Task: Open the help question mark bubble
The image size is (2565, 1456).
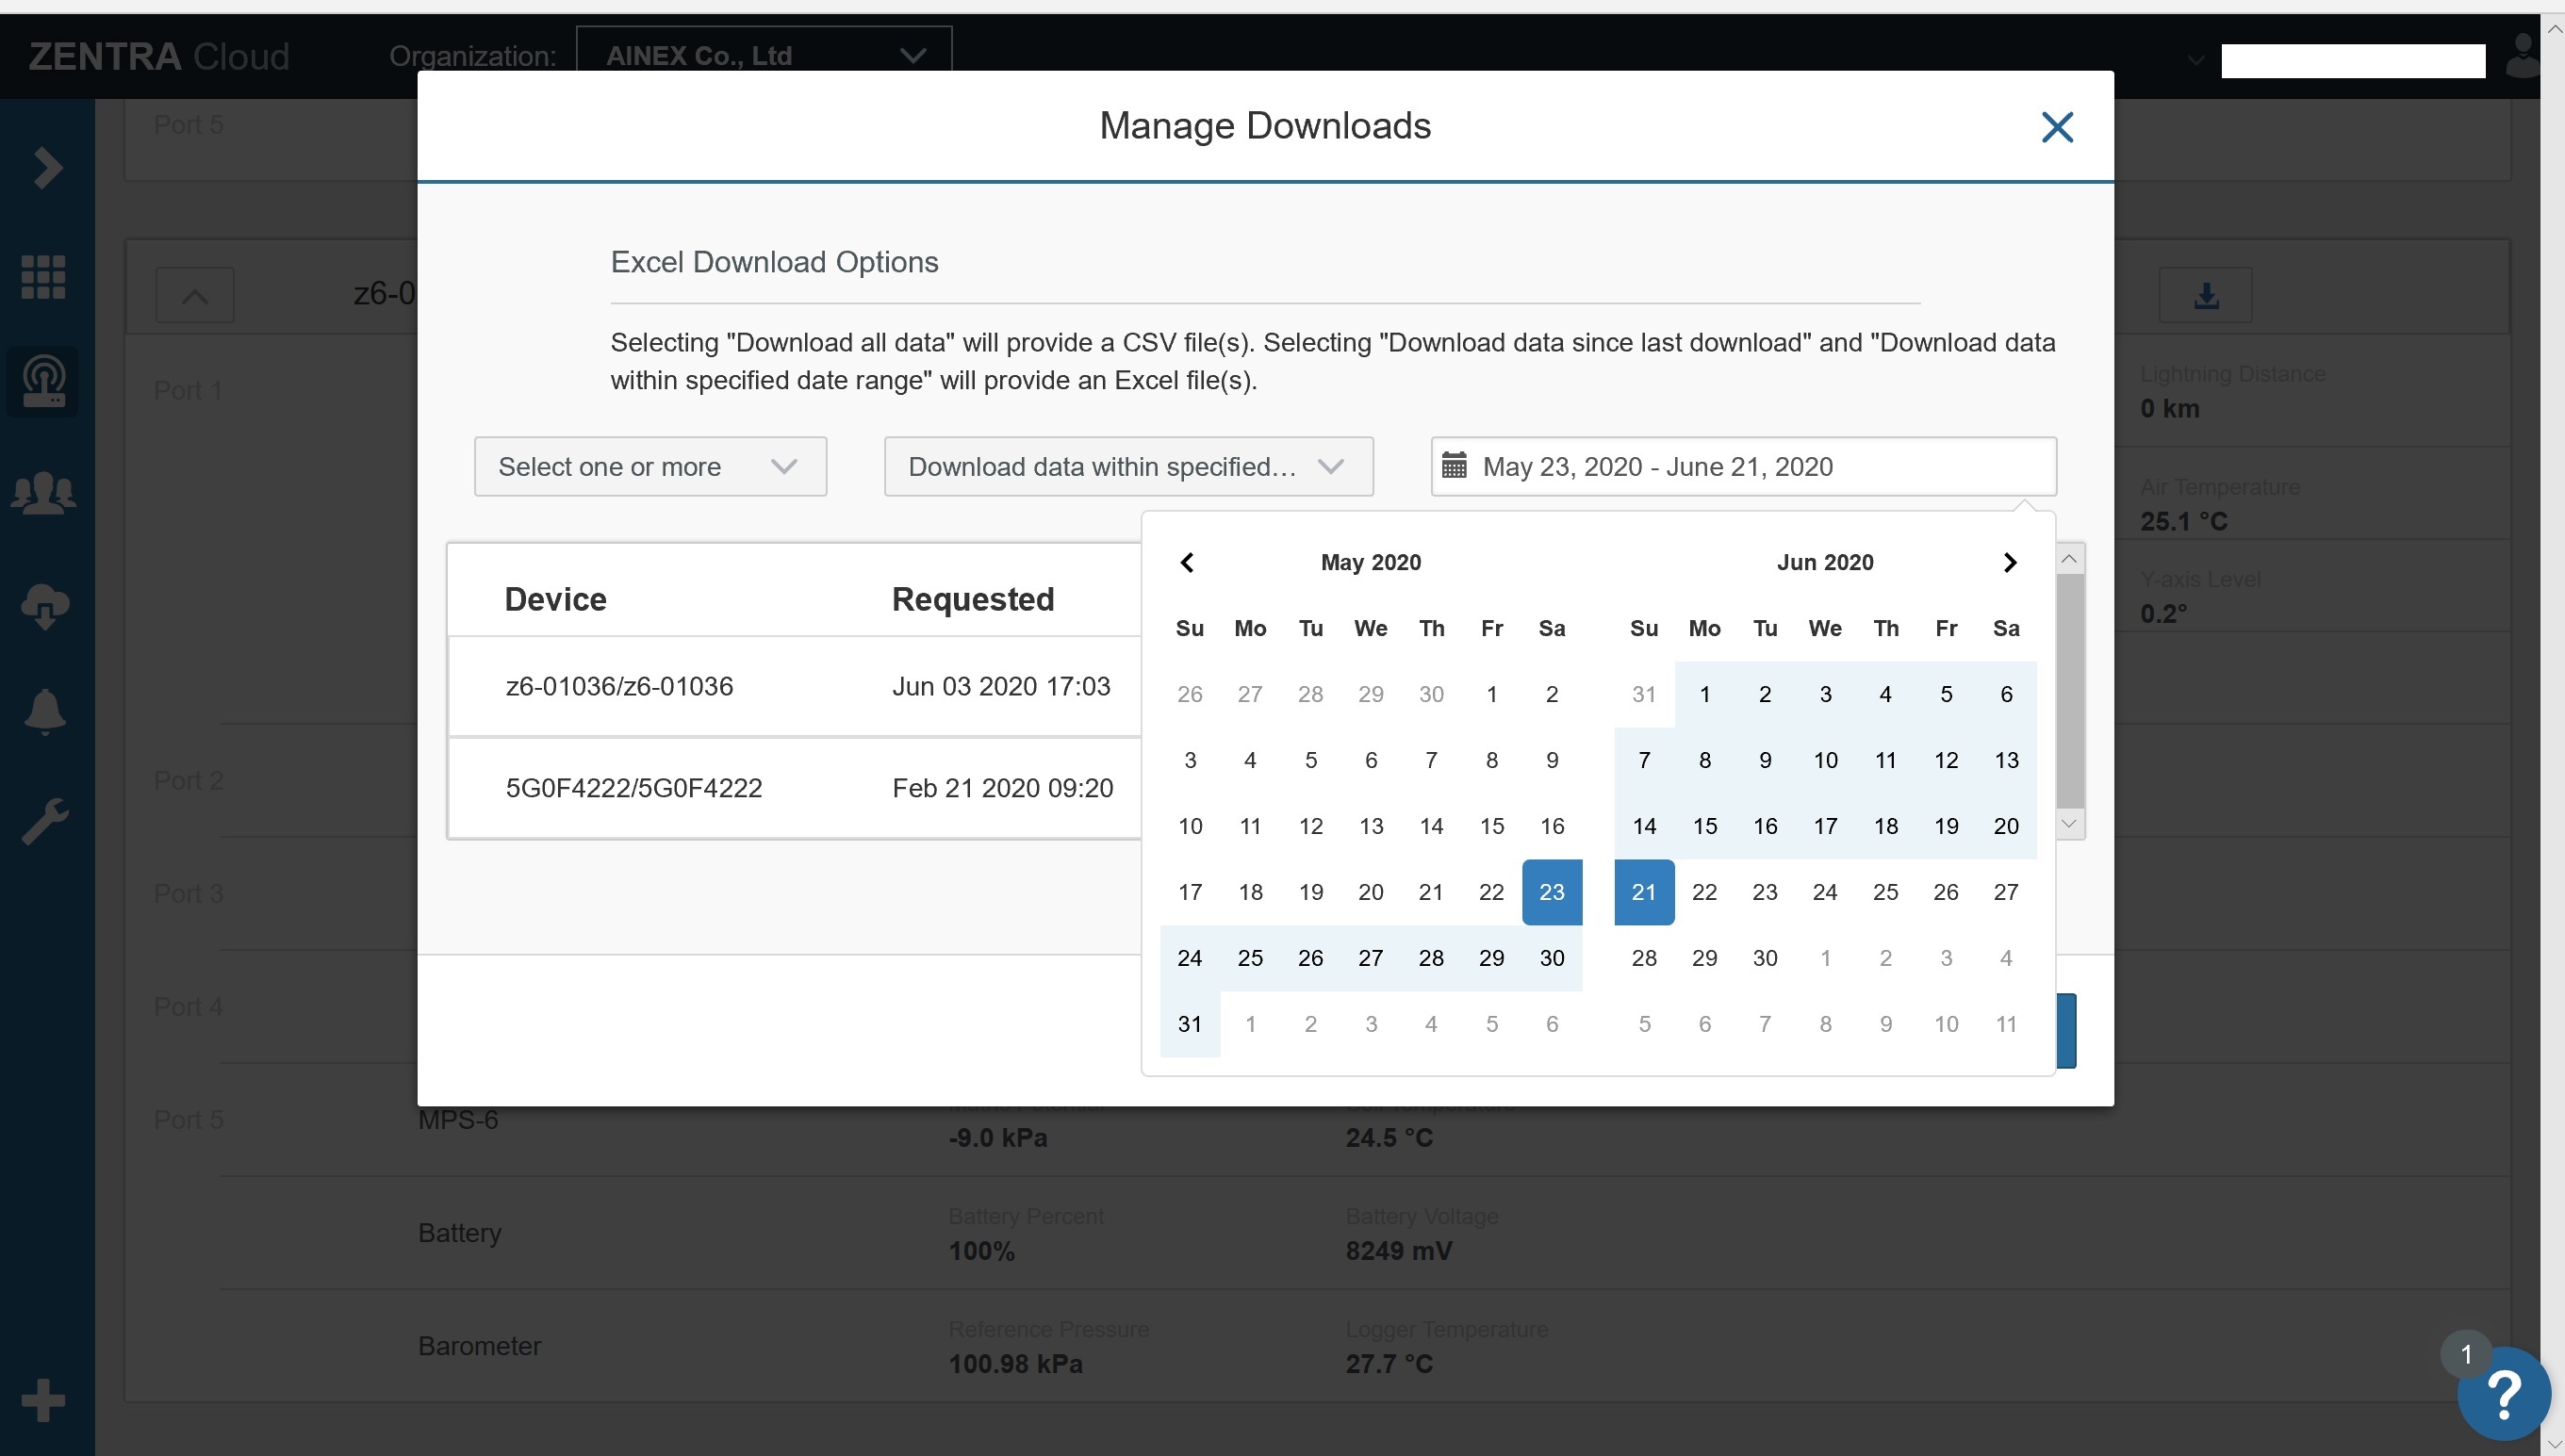Action: coord(2503,1395)
